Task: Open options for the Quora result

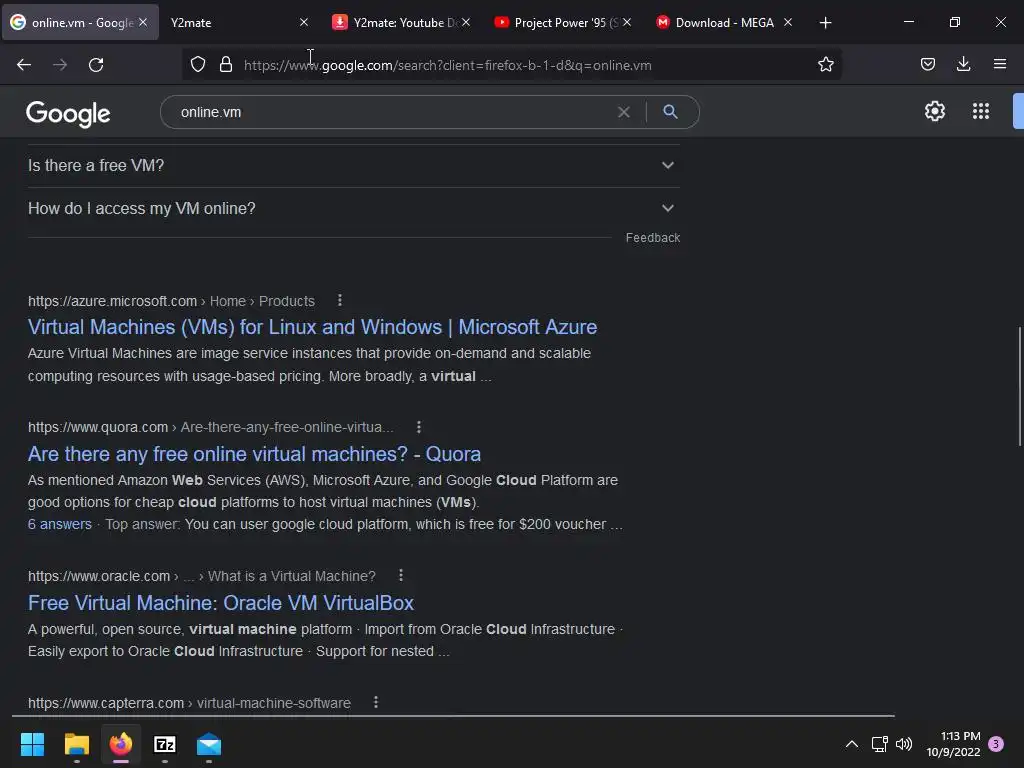Action: 419,427
